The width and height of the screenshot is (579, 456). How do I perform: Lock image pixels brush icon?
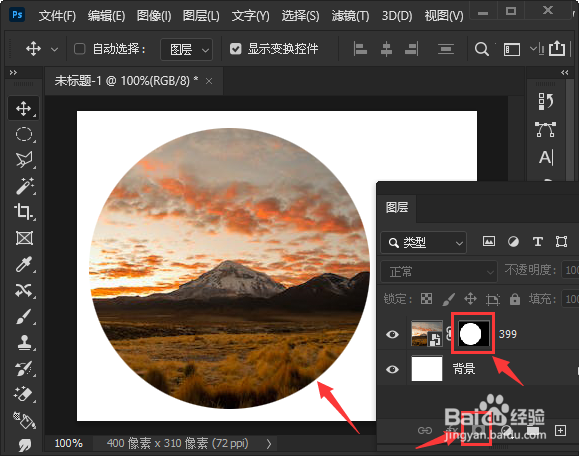pos(449,299)
